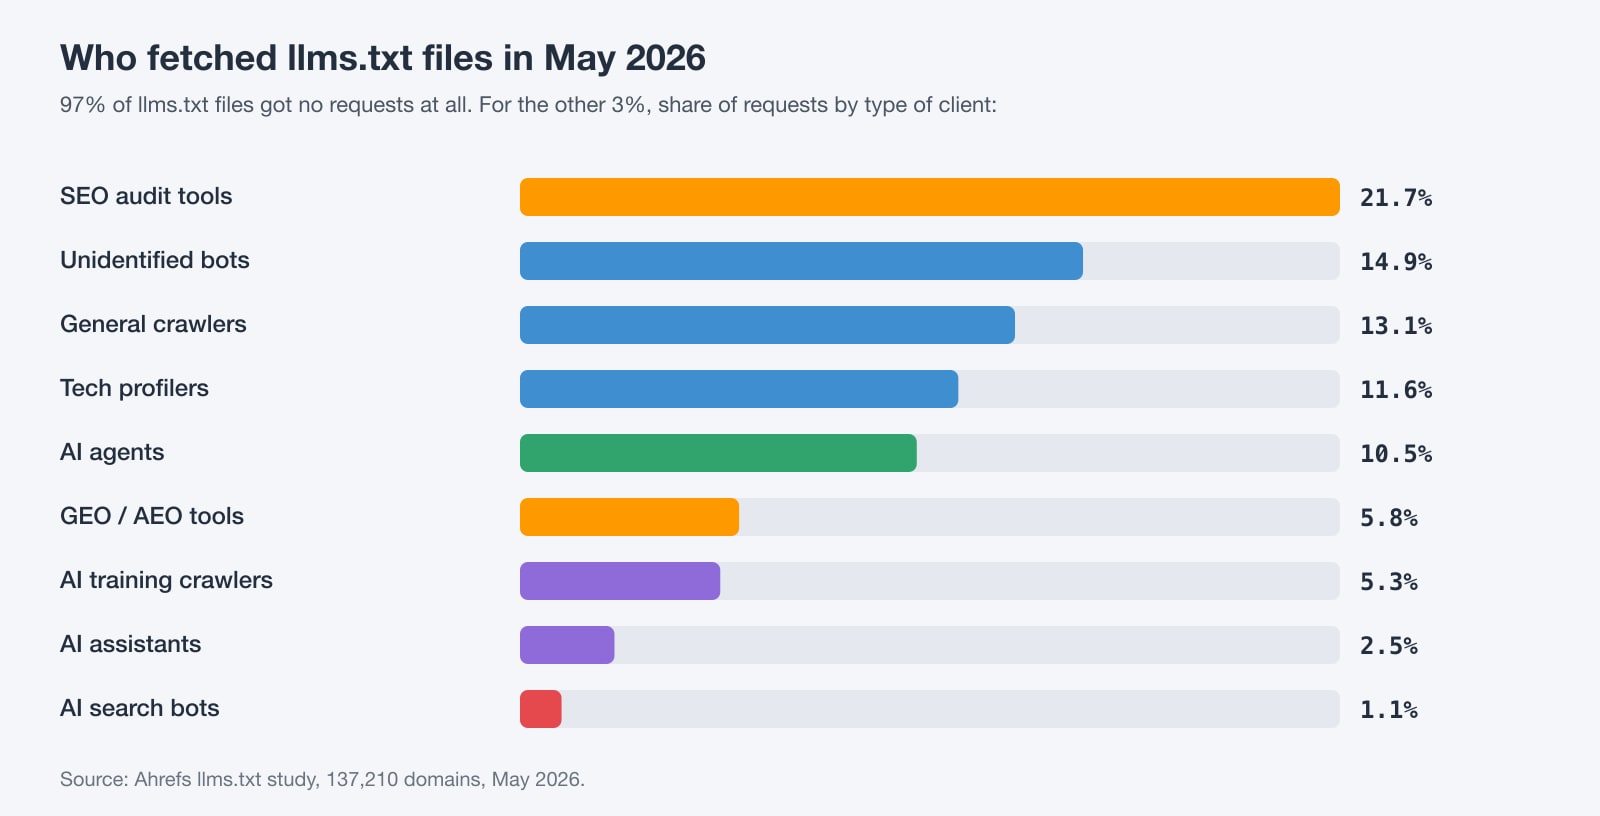Select the 'General crawlers' label
The image size is (1600, 816).
(153, 324)
